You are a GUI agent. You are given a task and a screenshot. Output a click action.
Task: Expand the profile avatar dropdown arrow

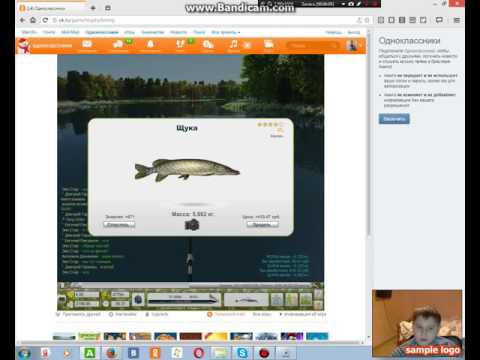tap(361, 45)
